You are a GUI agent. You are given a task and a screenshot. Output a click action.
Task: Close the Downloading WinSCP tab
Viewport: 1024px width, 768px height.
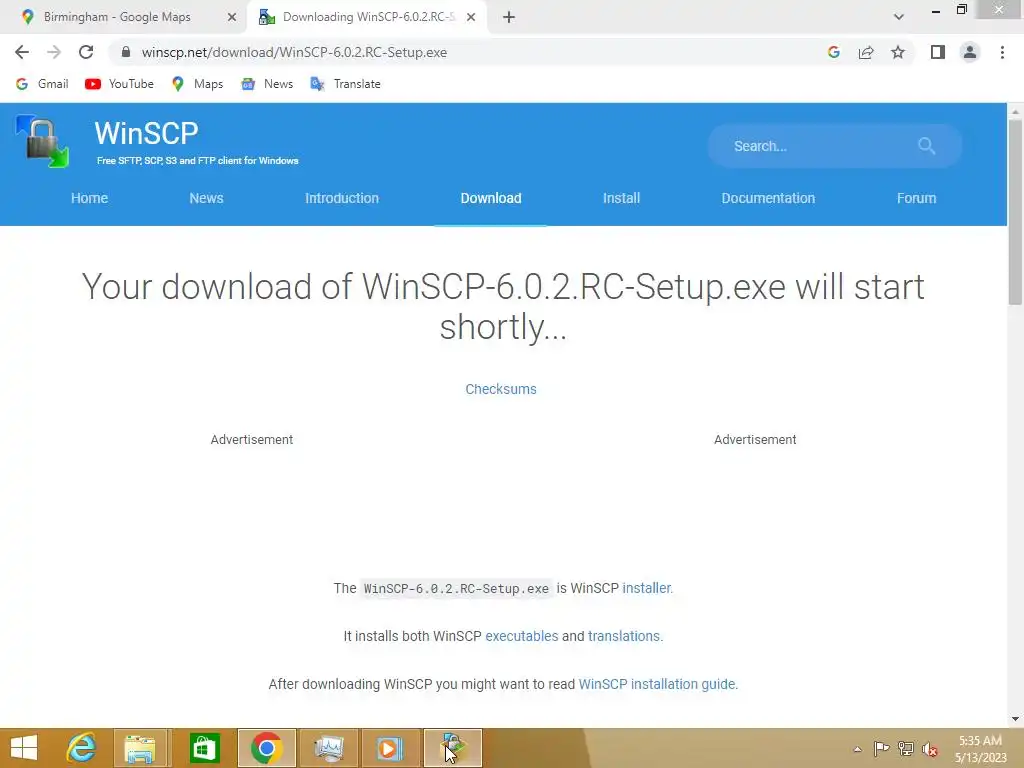pos(471,17)
